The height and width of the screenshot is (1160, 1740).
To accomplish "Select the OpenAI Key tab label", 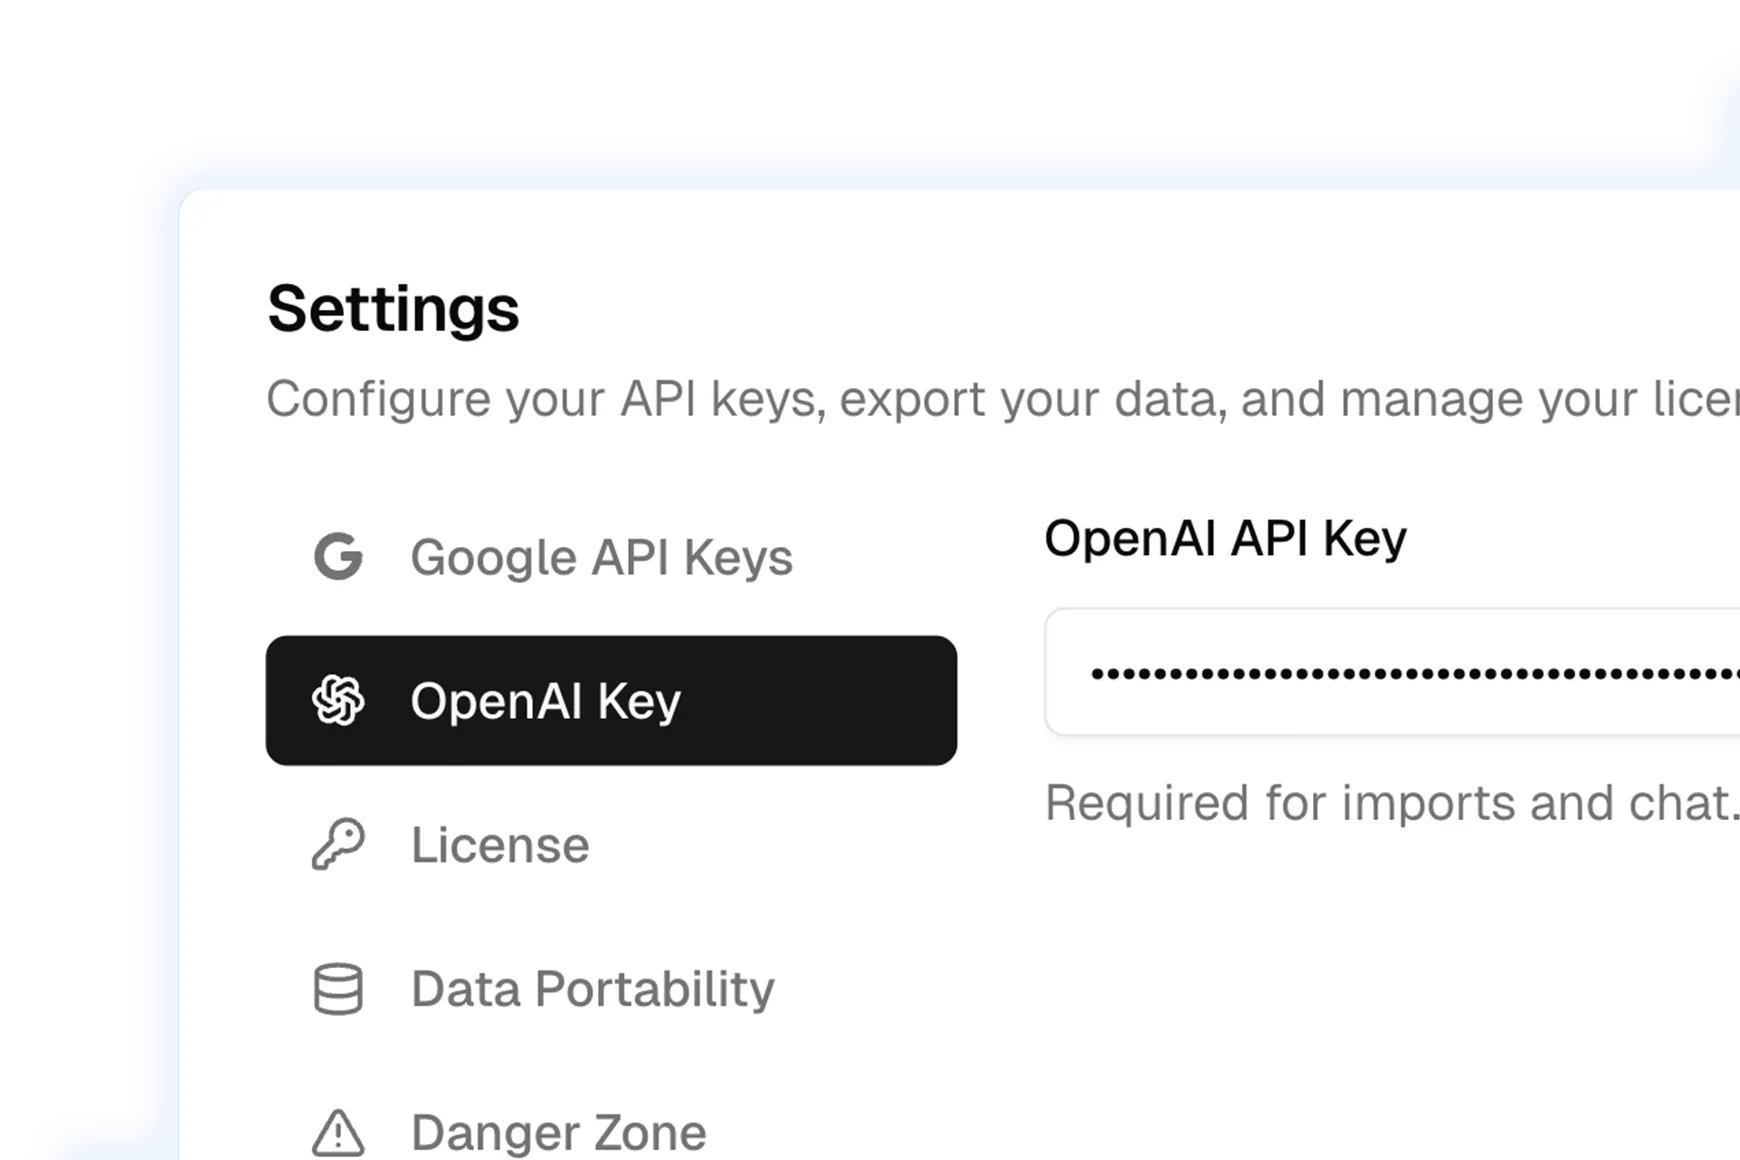I will pyautogui.click(x=545, y=701).
